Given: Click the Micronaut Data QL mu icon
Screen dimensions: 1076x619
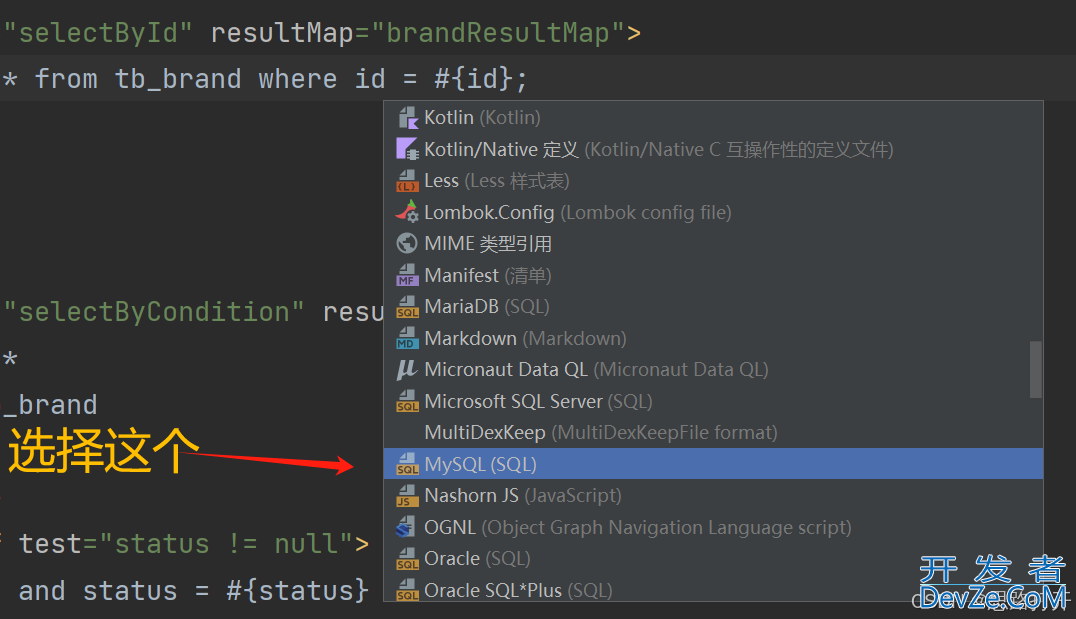Looking at the screenshot, I should click(407, 370).
